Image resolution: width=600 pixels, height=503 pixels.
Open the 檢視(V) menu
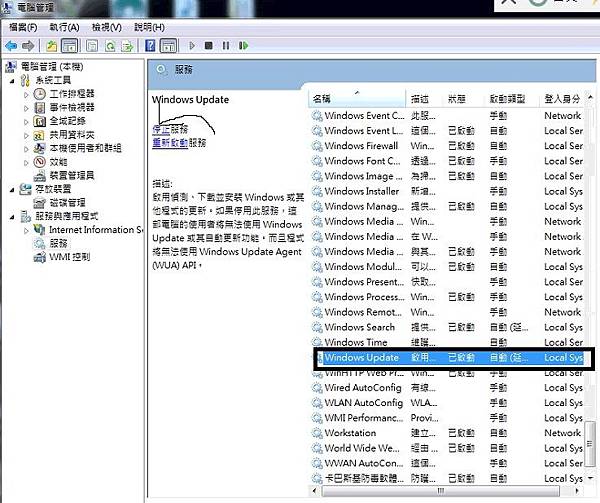pyautogui.click(x=107, y=27)
